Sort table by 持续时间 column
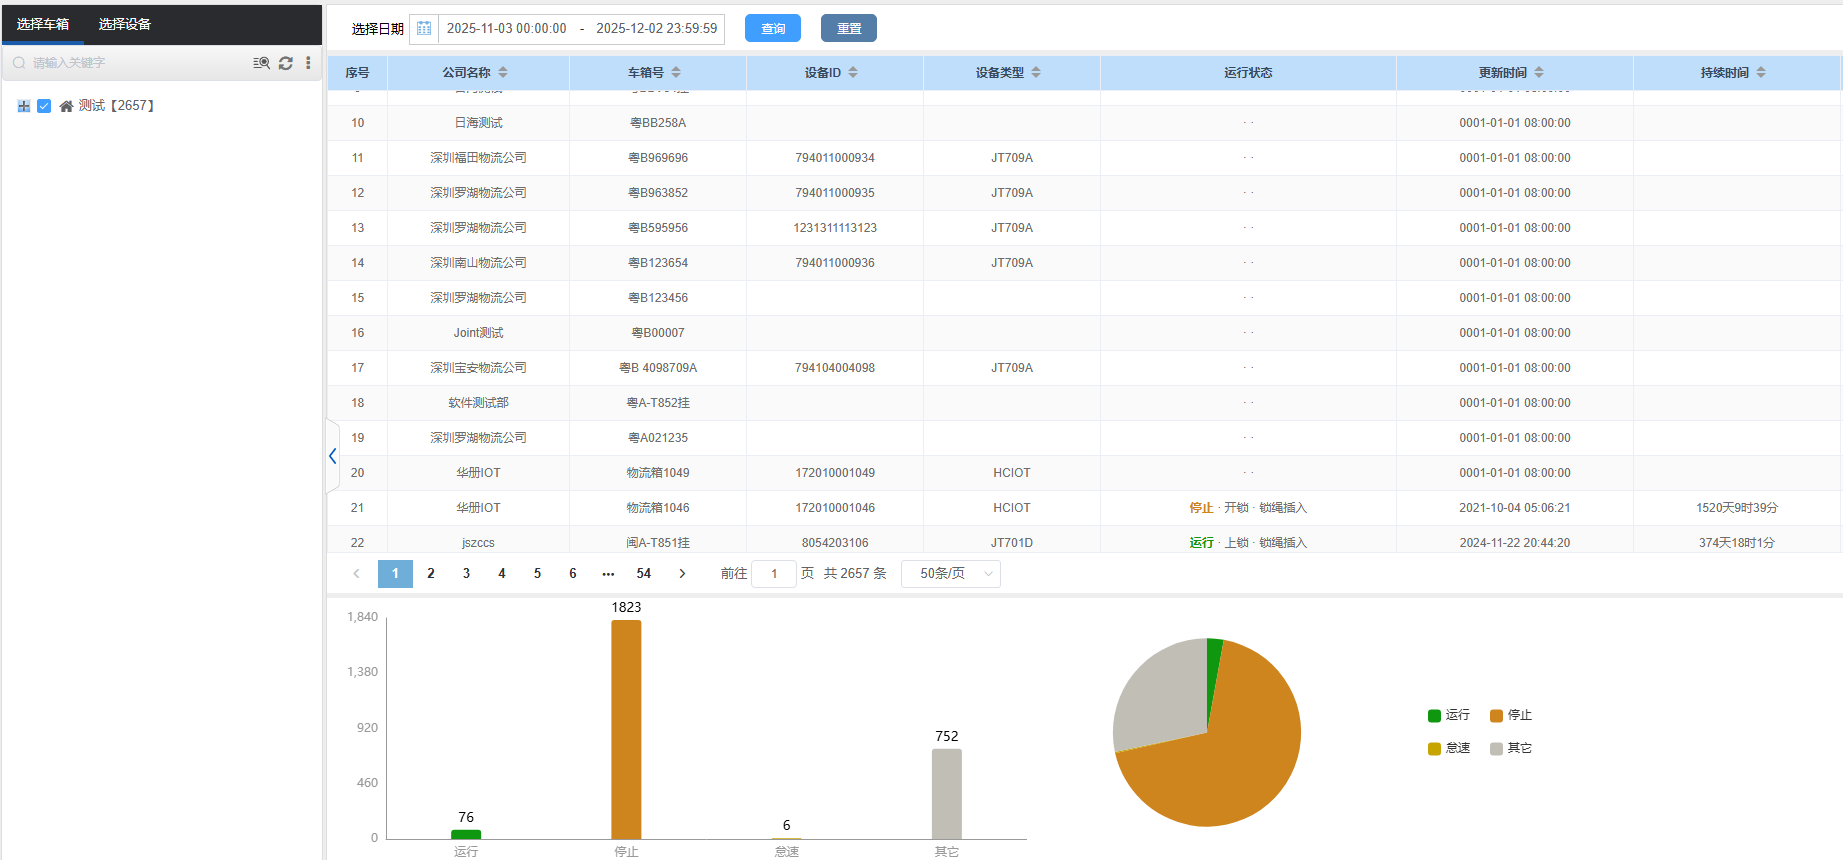The image size is (1843, 860). coord(1761,73)
